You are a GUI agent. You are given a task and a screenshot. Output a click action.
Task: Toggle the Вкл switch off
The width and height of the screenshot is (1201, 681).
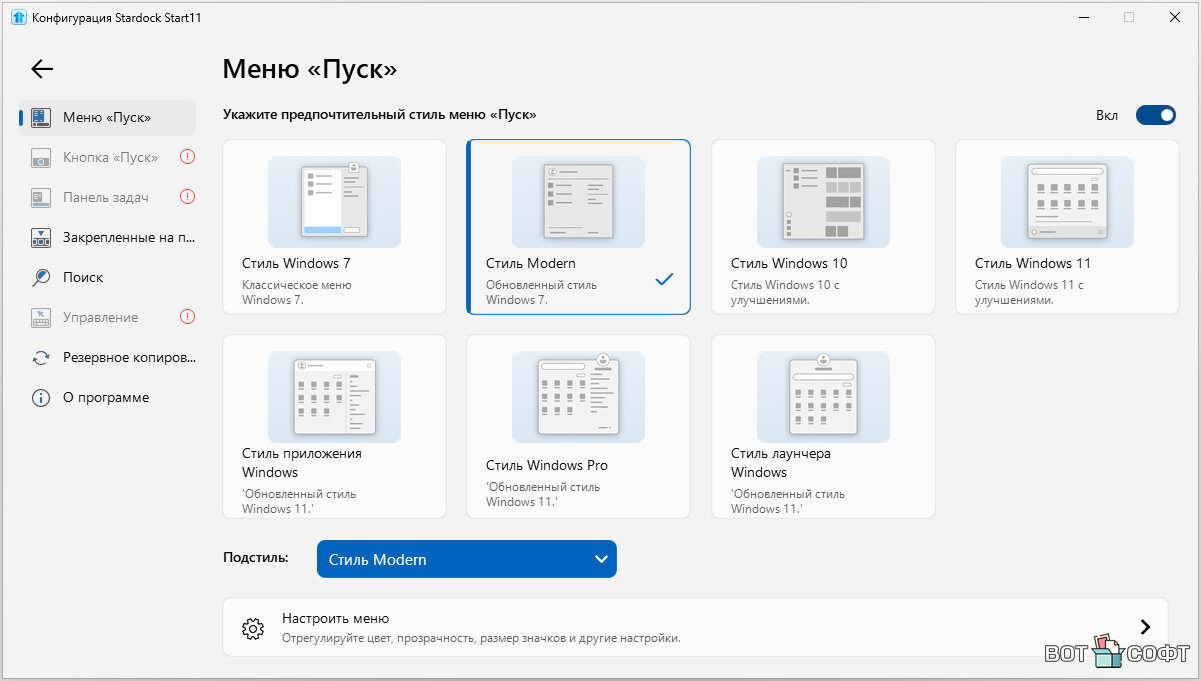pos(1155,115)
